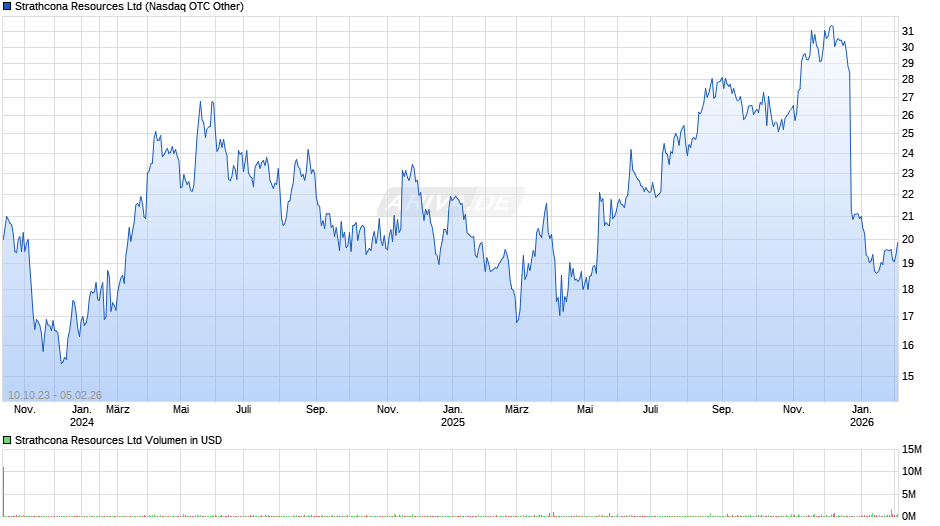Viewport: 940px width, 526px height.
Task: Click the volume axis label 0M
Action: point(908,516)
